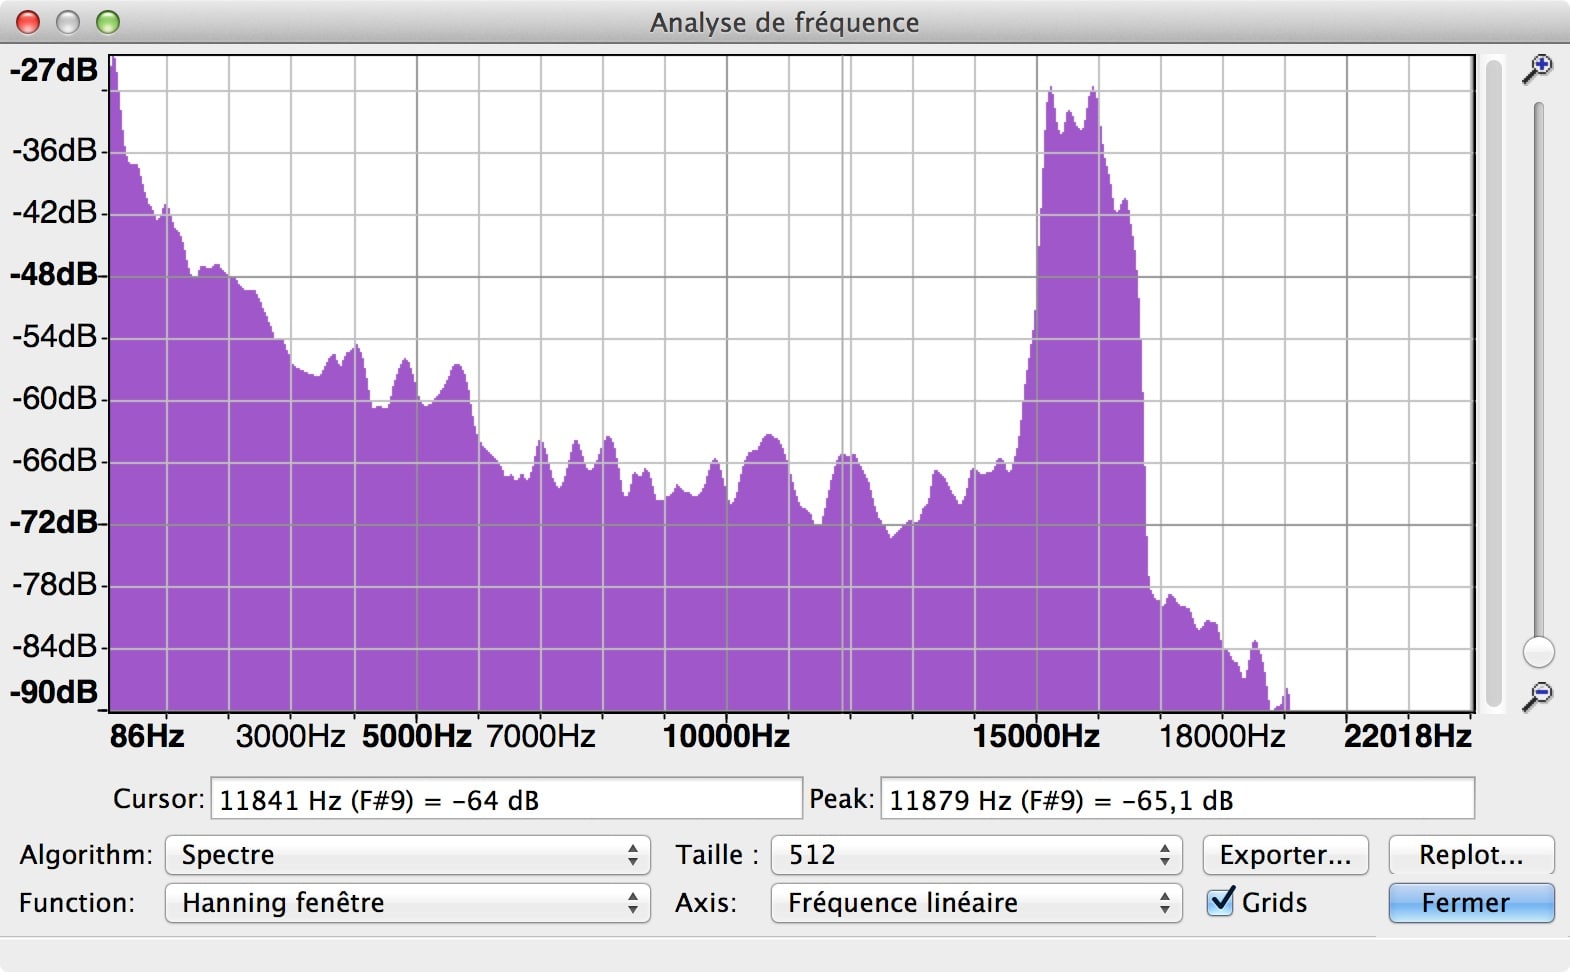Click the zoom-out magnifier icon
Viewport: 1570px width, 972px height.
point(1536,695)
